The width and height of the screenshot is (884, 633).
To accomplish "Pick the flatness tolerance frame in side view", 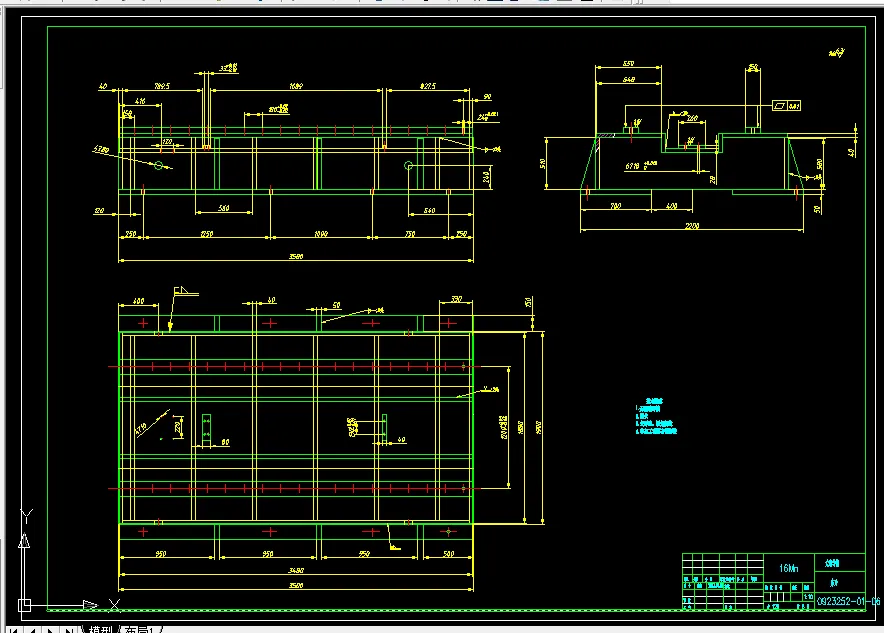I will pos(786,105).
